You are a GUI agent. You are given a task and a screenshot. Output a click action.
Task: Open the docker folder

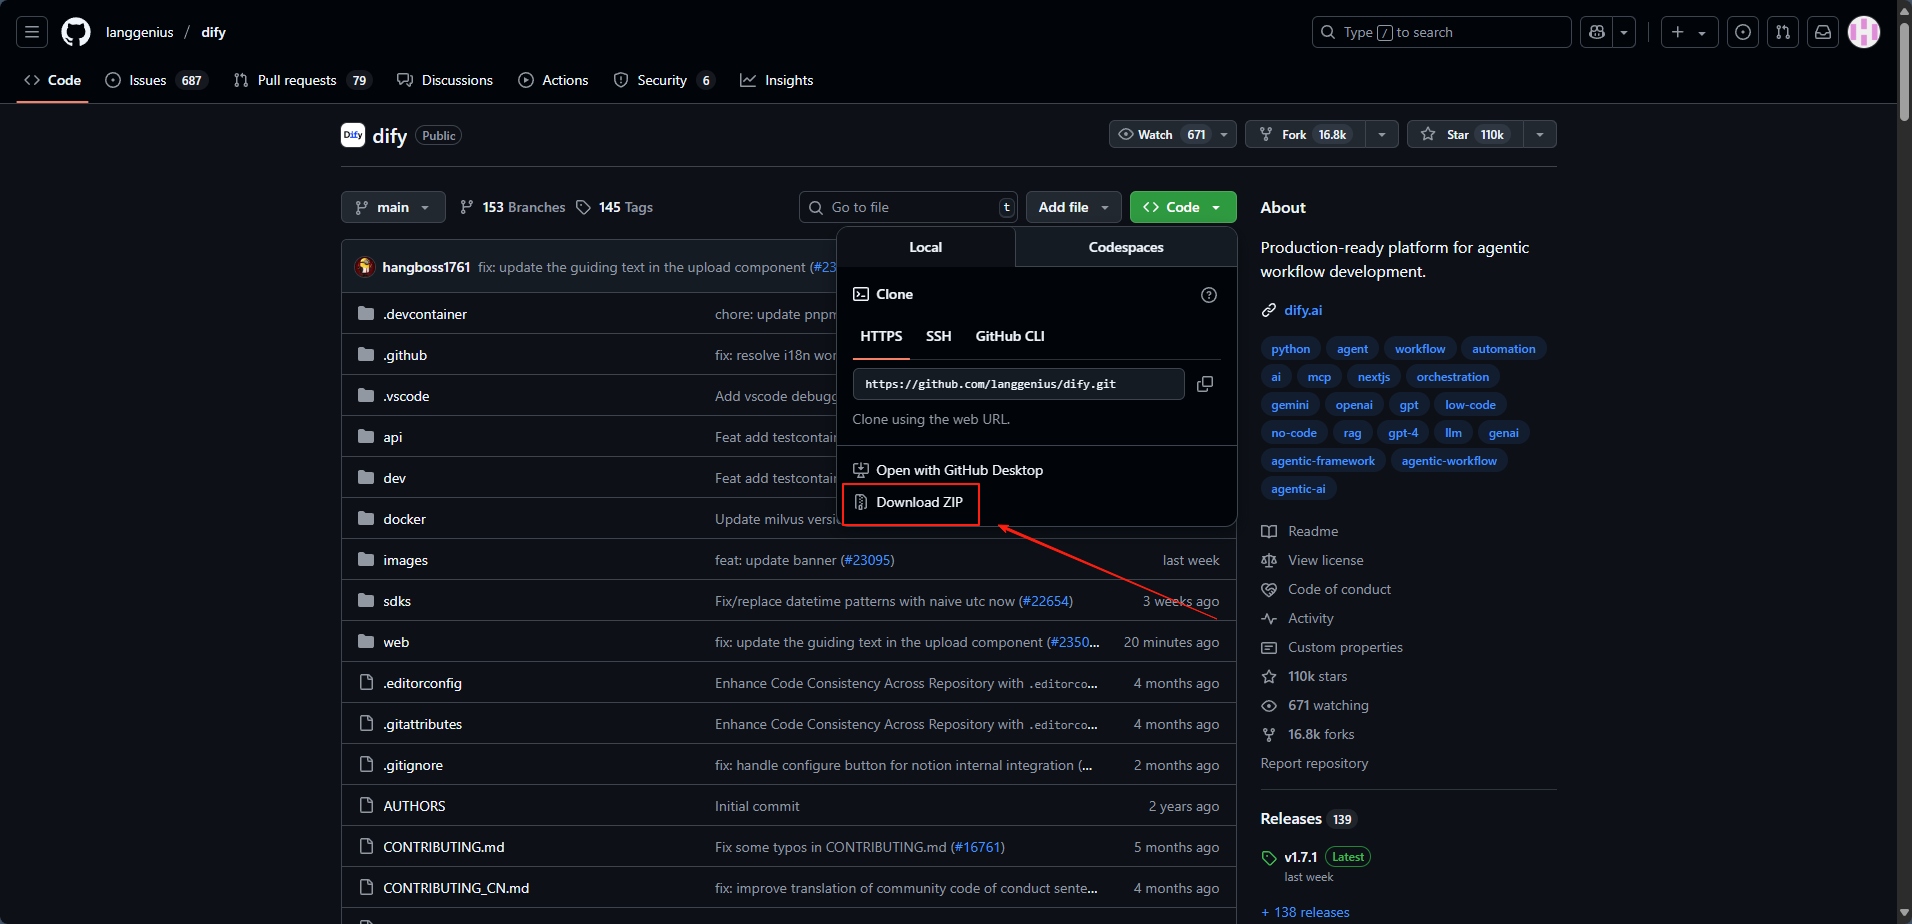(x=404, y=519)
